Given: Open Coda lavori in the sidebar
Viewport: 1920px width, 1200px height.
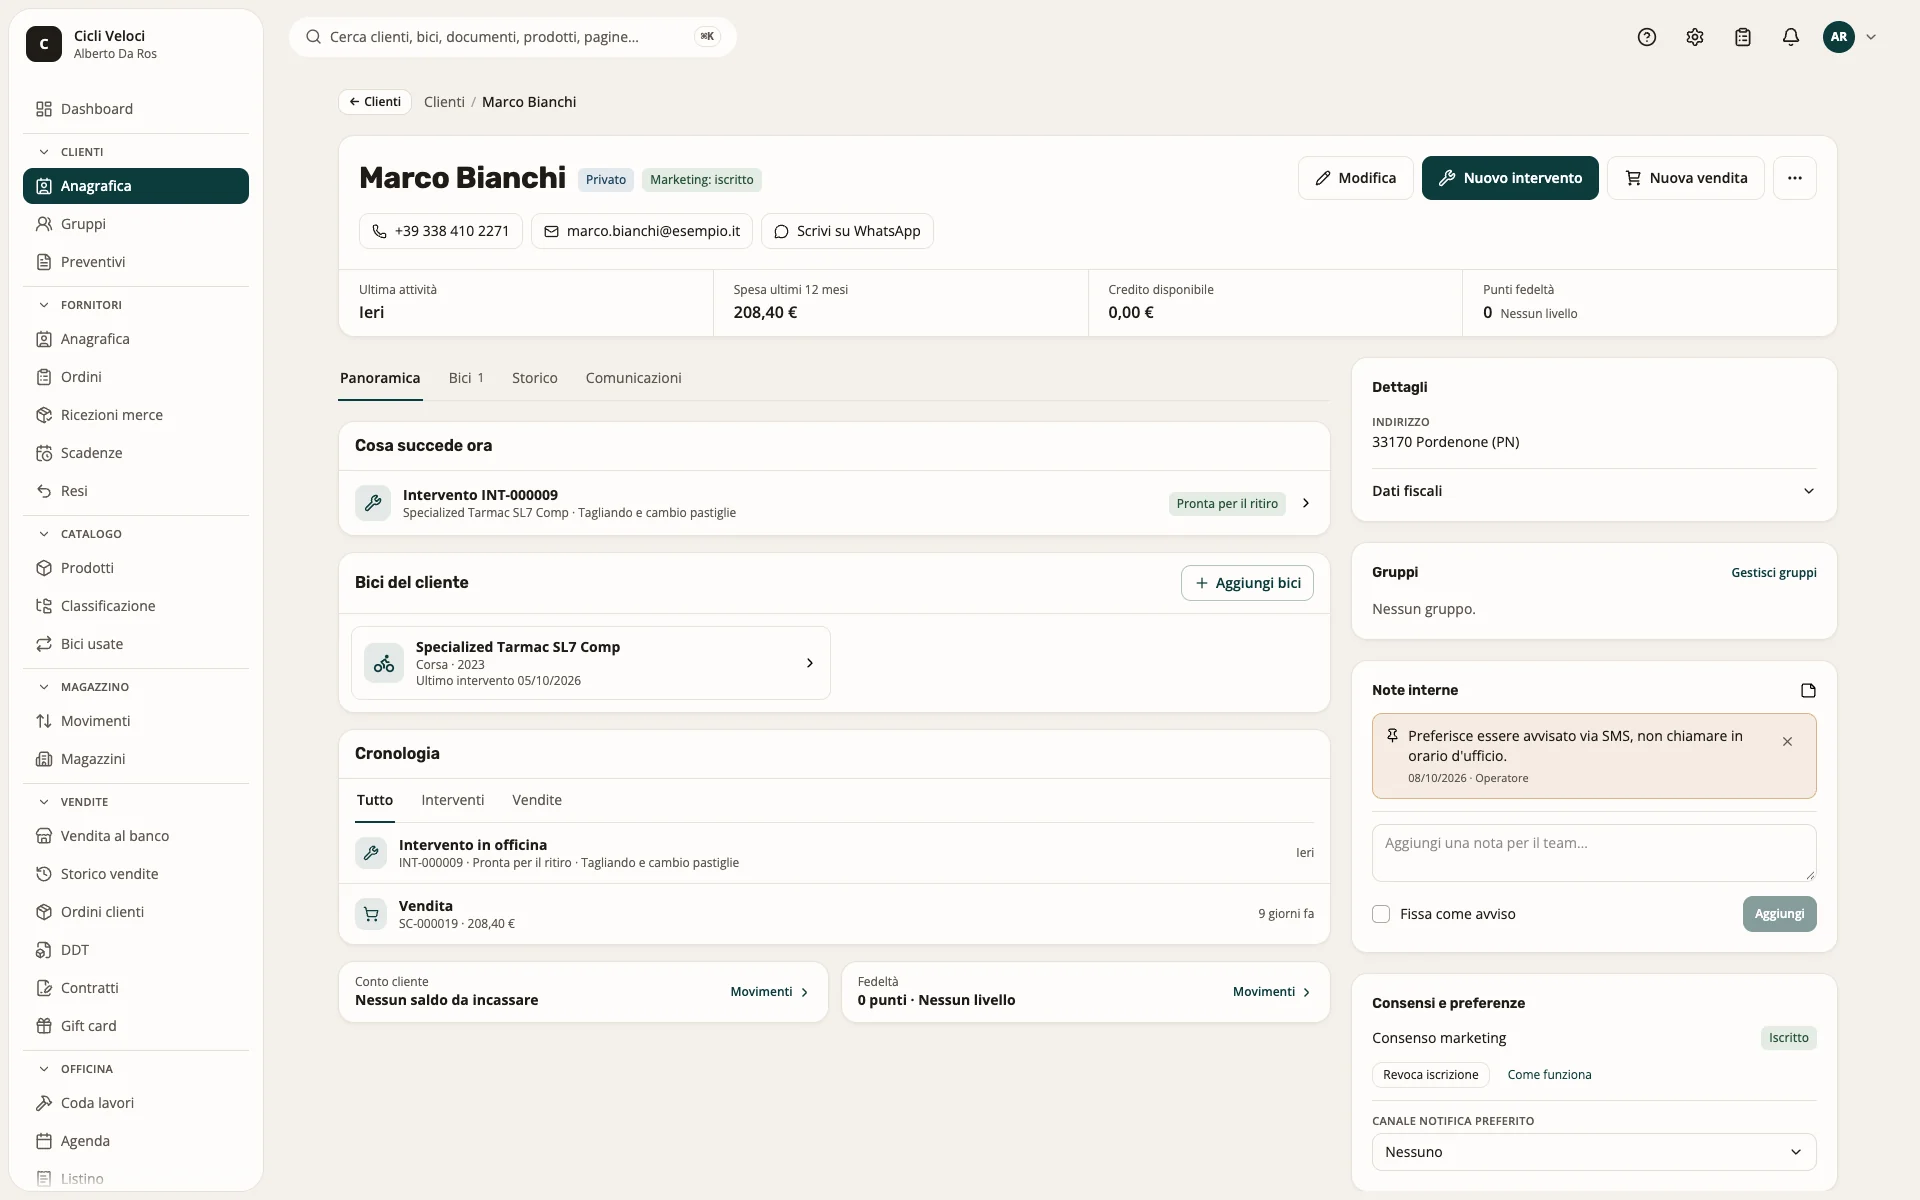Looking at the screenshot, I should (x=136, y=1103).
